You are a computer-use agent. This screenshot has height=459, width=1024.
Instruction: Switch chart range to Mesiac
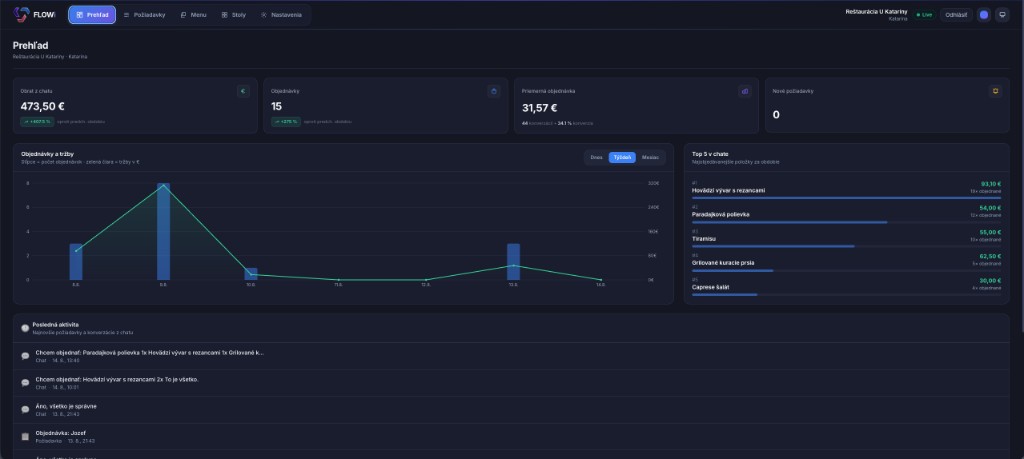(650, 157)
